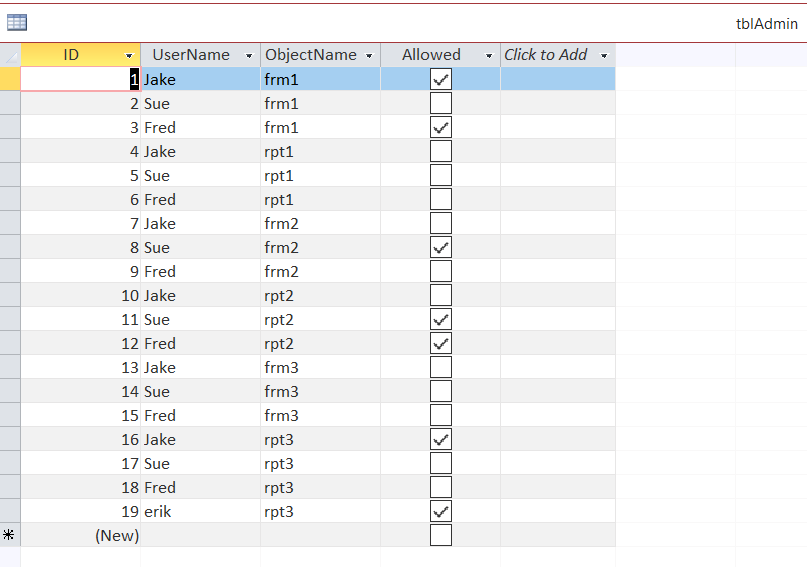Screen dimensions: 807x567
Task: Open the UserName column filter dropdown arrow
Action: [249, 56]
